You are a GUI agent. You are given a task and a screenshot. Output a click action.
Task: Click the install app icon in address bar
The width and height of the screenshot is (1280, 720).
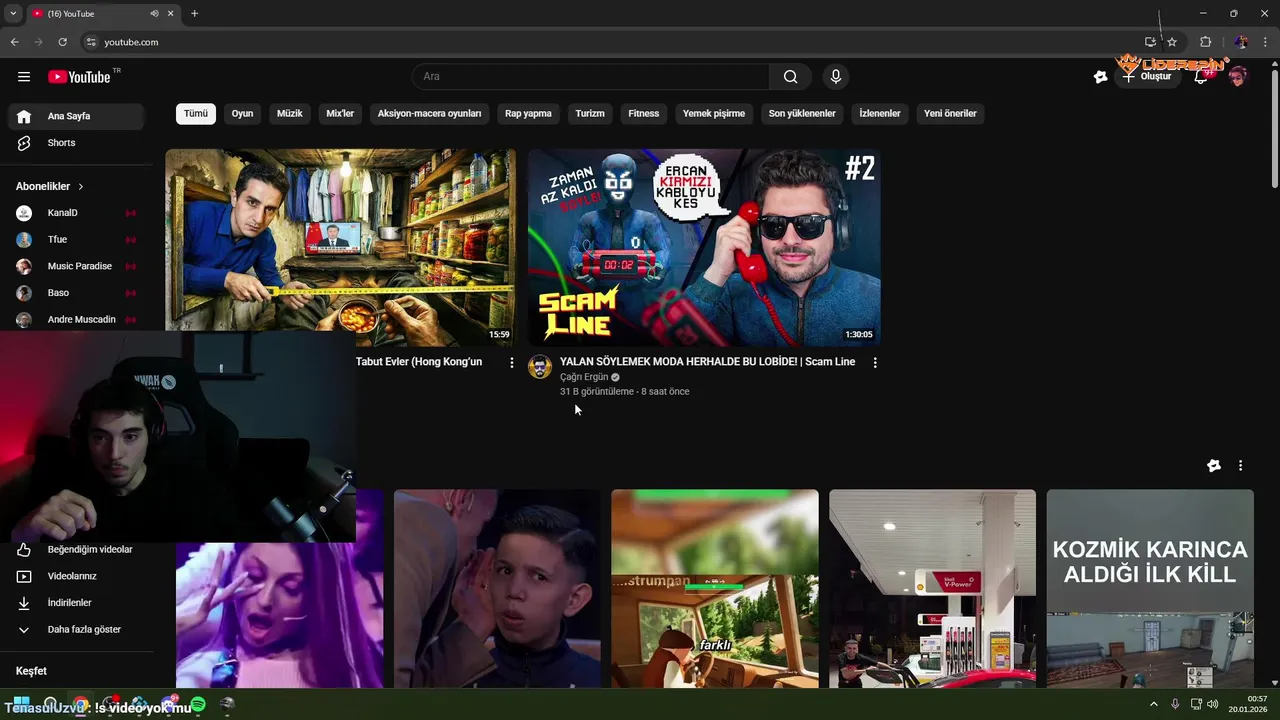point(1150,42)
